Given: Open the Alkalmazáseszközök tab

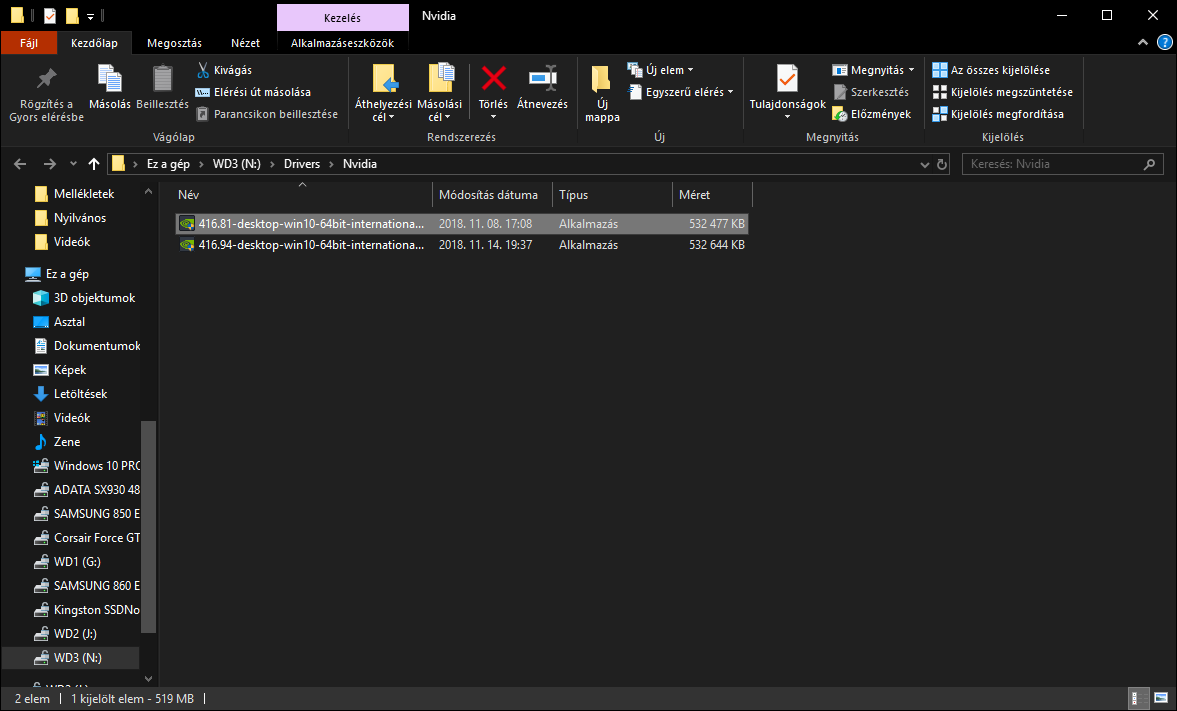Looking at the screenshot, I should click(342, 43).
